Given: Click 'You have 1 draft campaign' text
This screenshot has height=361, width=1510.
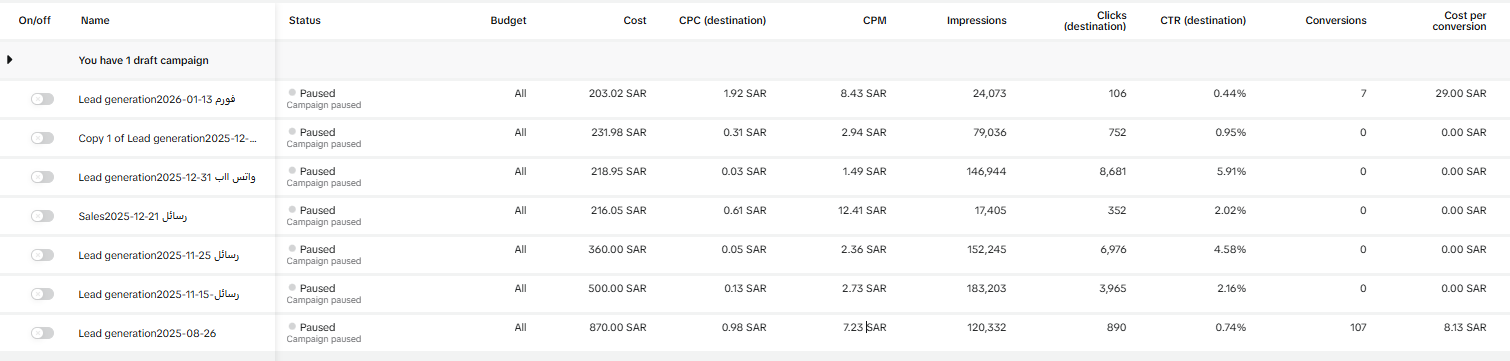Looking at the screenshot, I should click(144, 60).
